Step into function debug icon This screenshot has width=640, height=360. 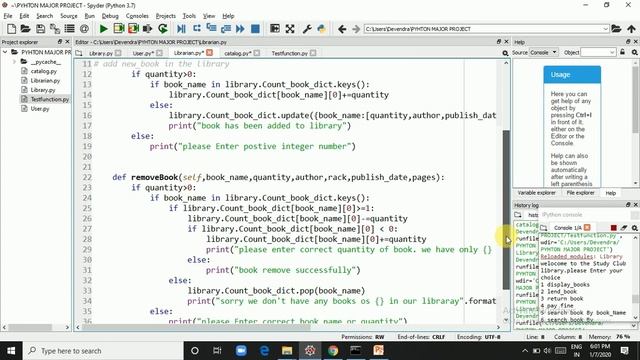(x=211, y=29)
